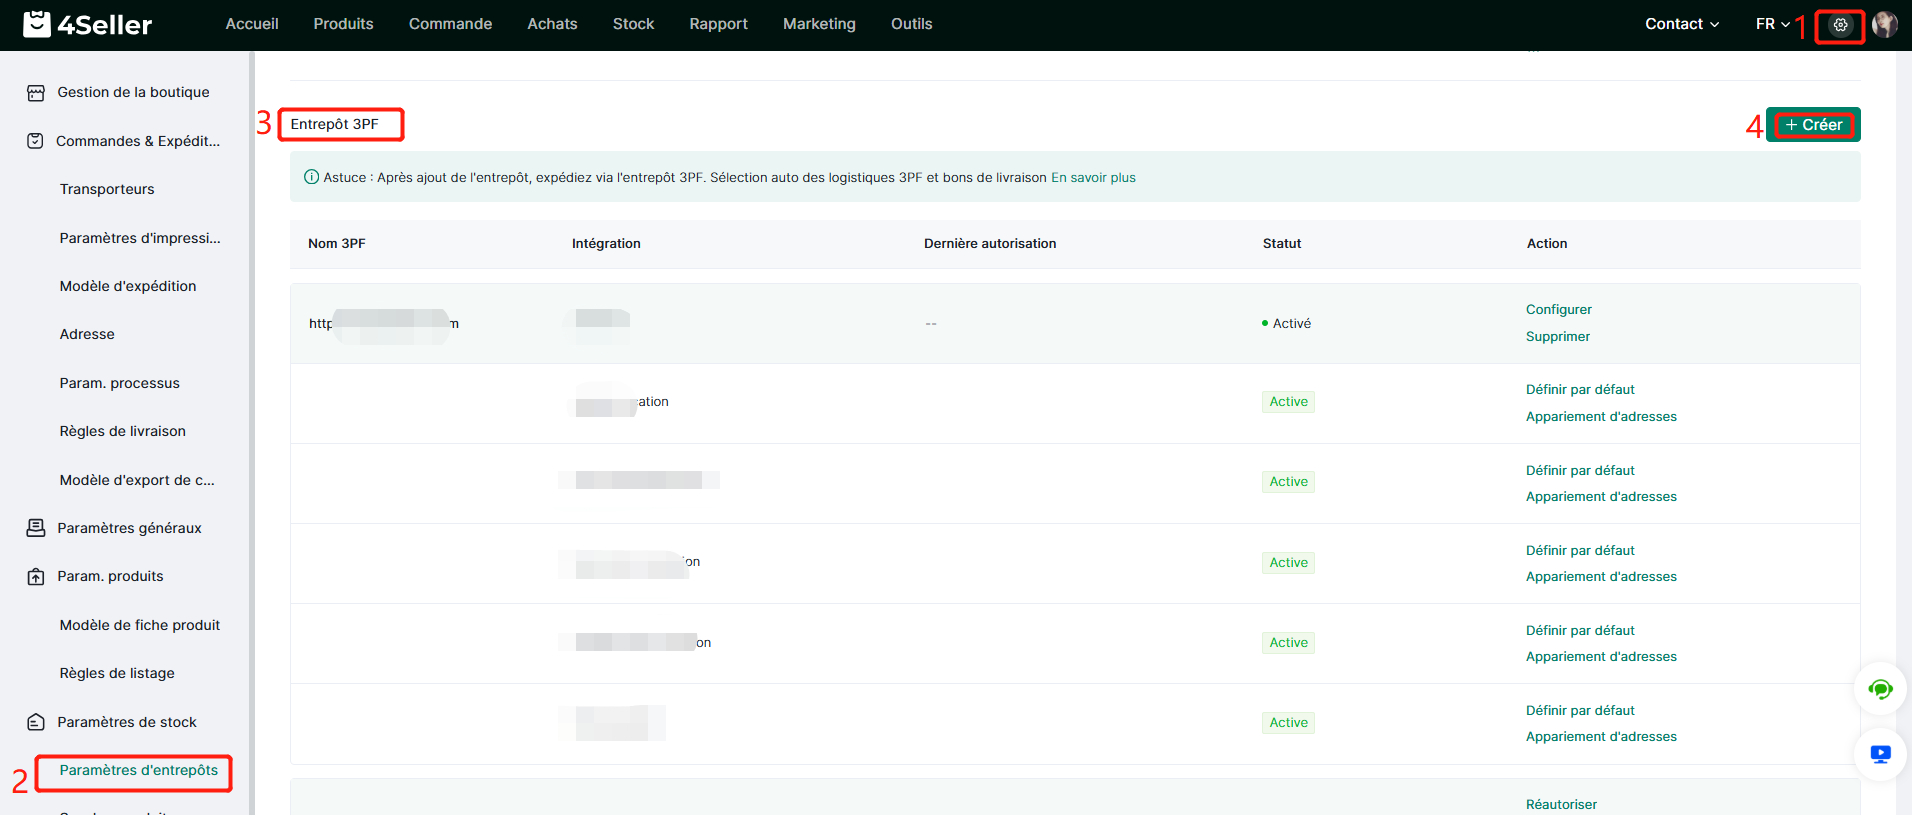Open Modèle d'export de c... in sidebar

pos(137,480)
